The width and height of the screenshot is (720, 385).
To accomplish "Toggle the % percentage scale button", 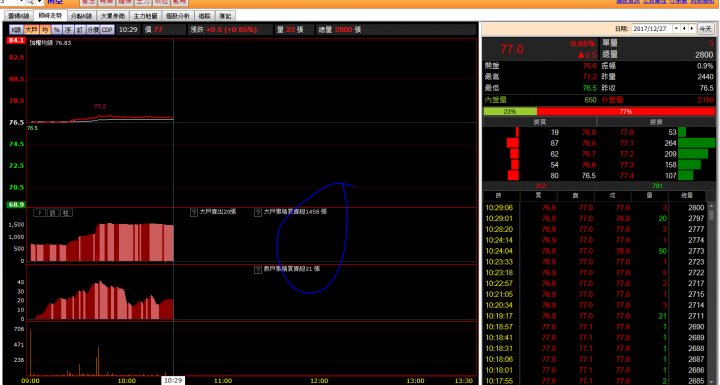I will click(x=56, y=29).
